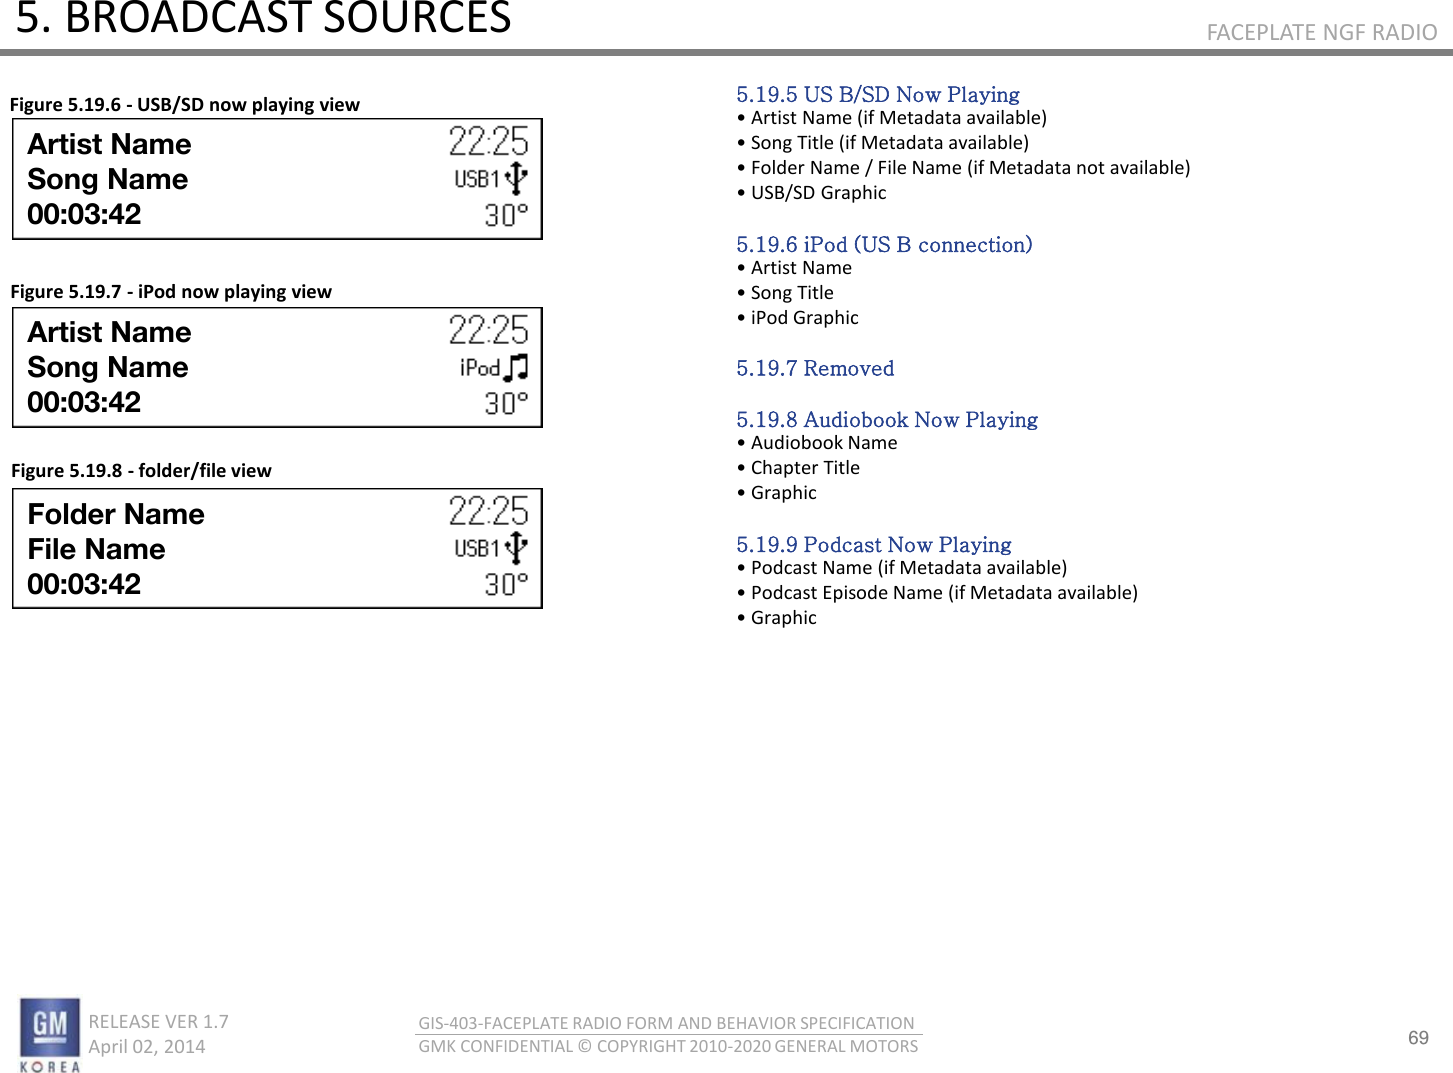The image size is (1453, 1073).
Task: Expand section 5.19.5 US B/SD Now Playing
Action: click(878, 94)
